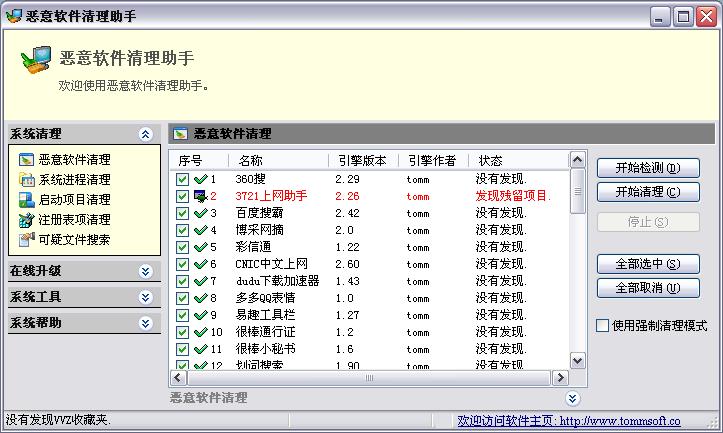Expand the 在线升级 section
Screen dimensions: 723x433
146,271
